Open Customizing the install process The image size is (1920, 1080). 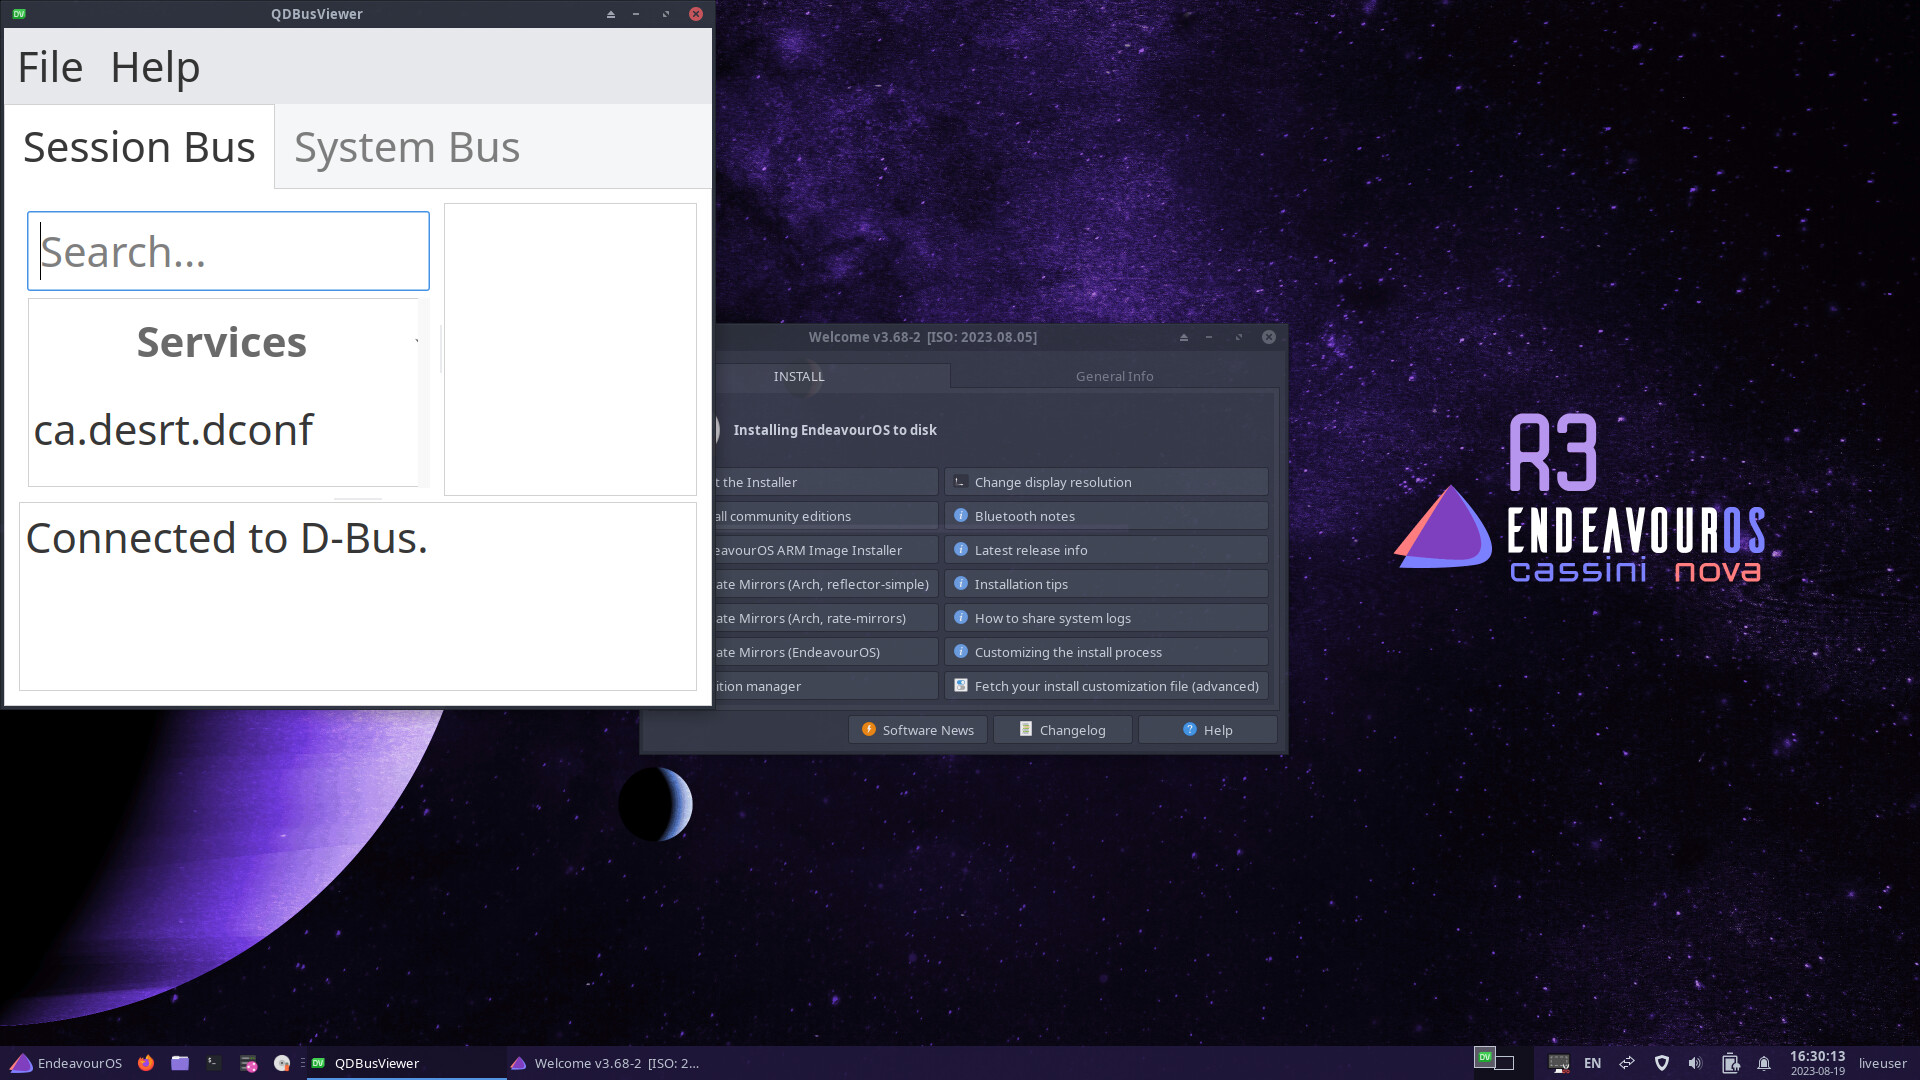point(1106,652)
